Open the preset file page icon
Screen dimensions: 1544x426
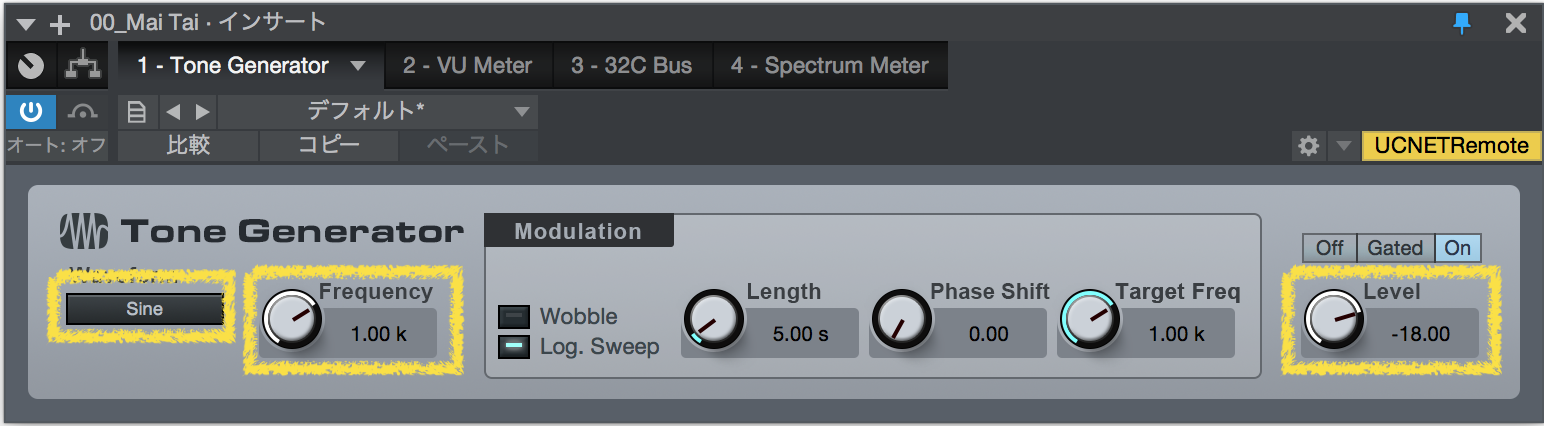pyautogui.click(x=136, y=111)
